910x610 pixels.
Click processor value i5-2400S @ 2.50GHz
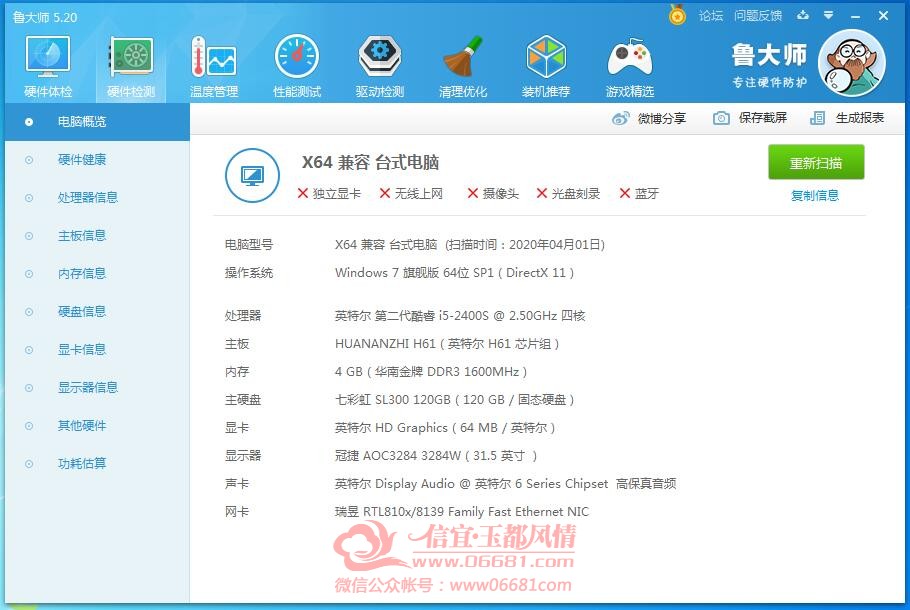pyautogui.click(x=460, y=316)
